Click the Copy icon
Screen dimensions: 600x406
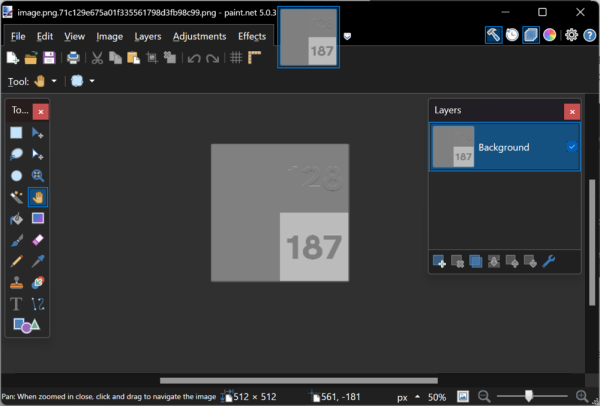point(115,58)
